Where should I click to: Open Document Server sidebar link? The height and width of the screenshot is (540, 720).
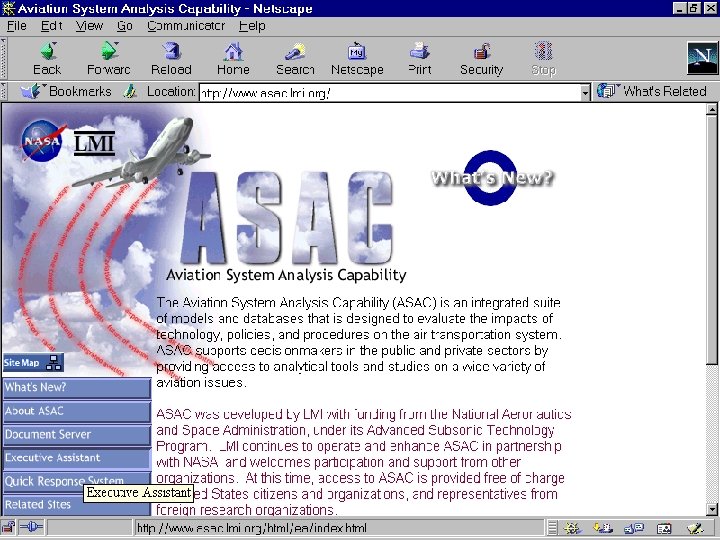77,434
